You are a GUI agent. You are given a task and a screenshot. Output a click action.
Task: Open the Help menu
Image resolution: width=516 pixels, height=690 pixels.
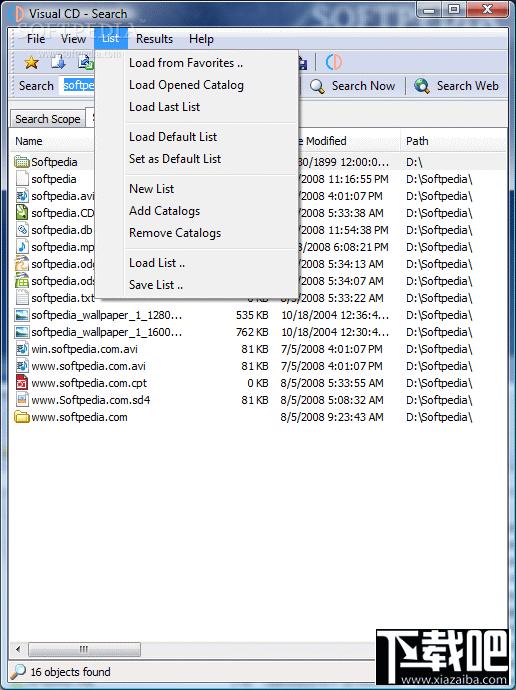tap(201, 39)
